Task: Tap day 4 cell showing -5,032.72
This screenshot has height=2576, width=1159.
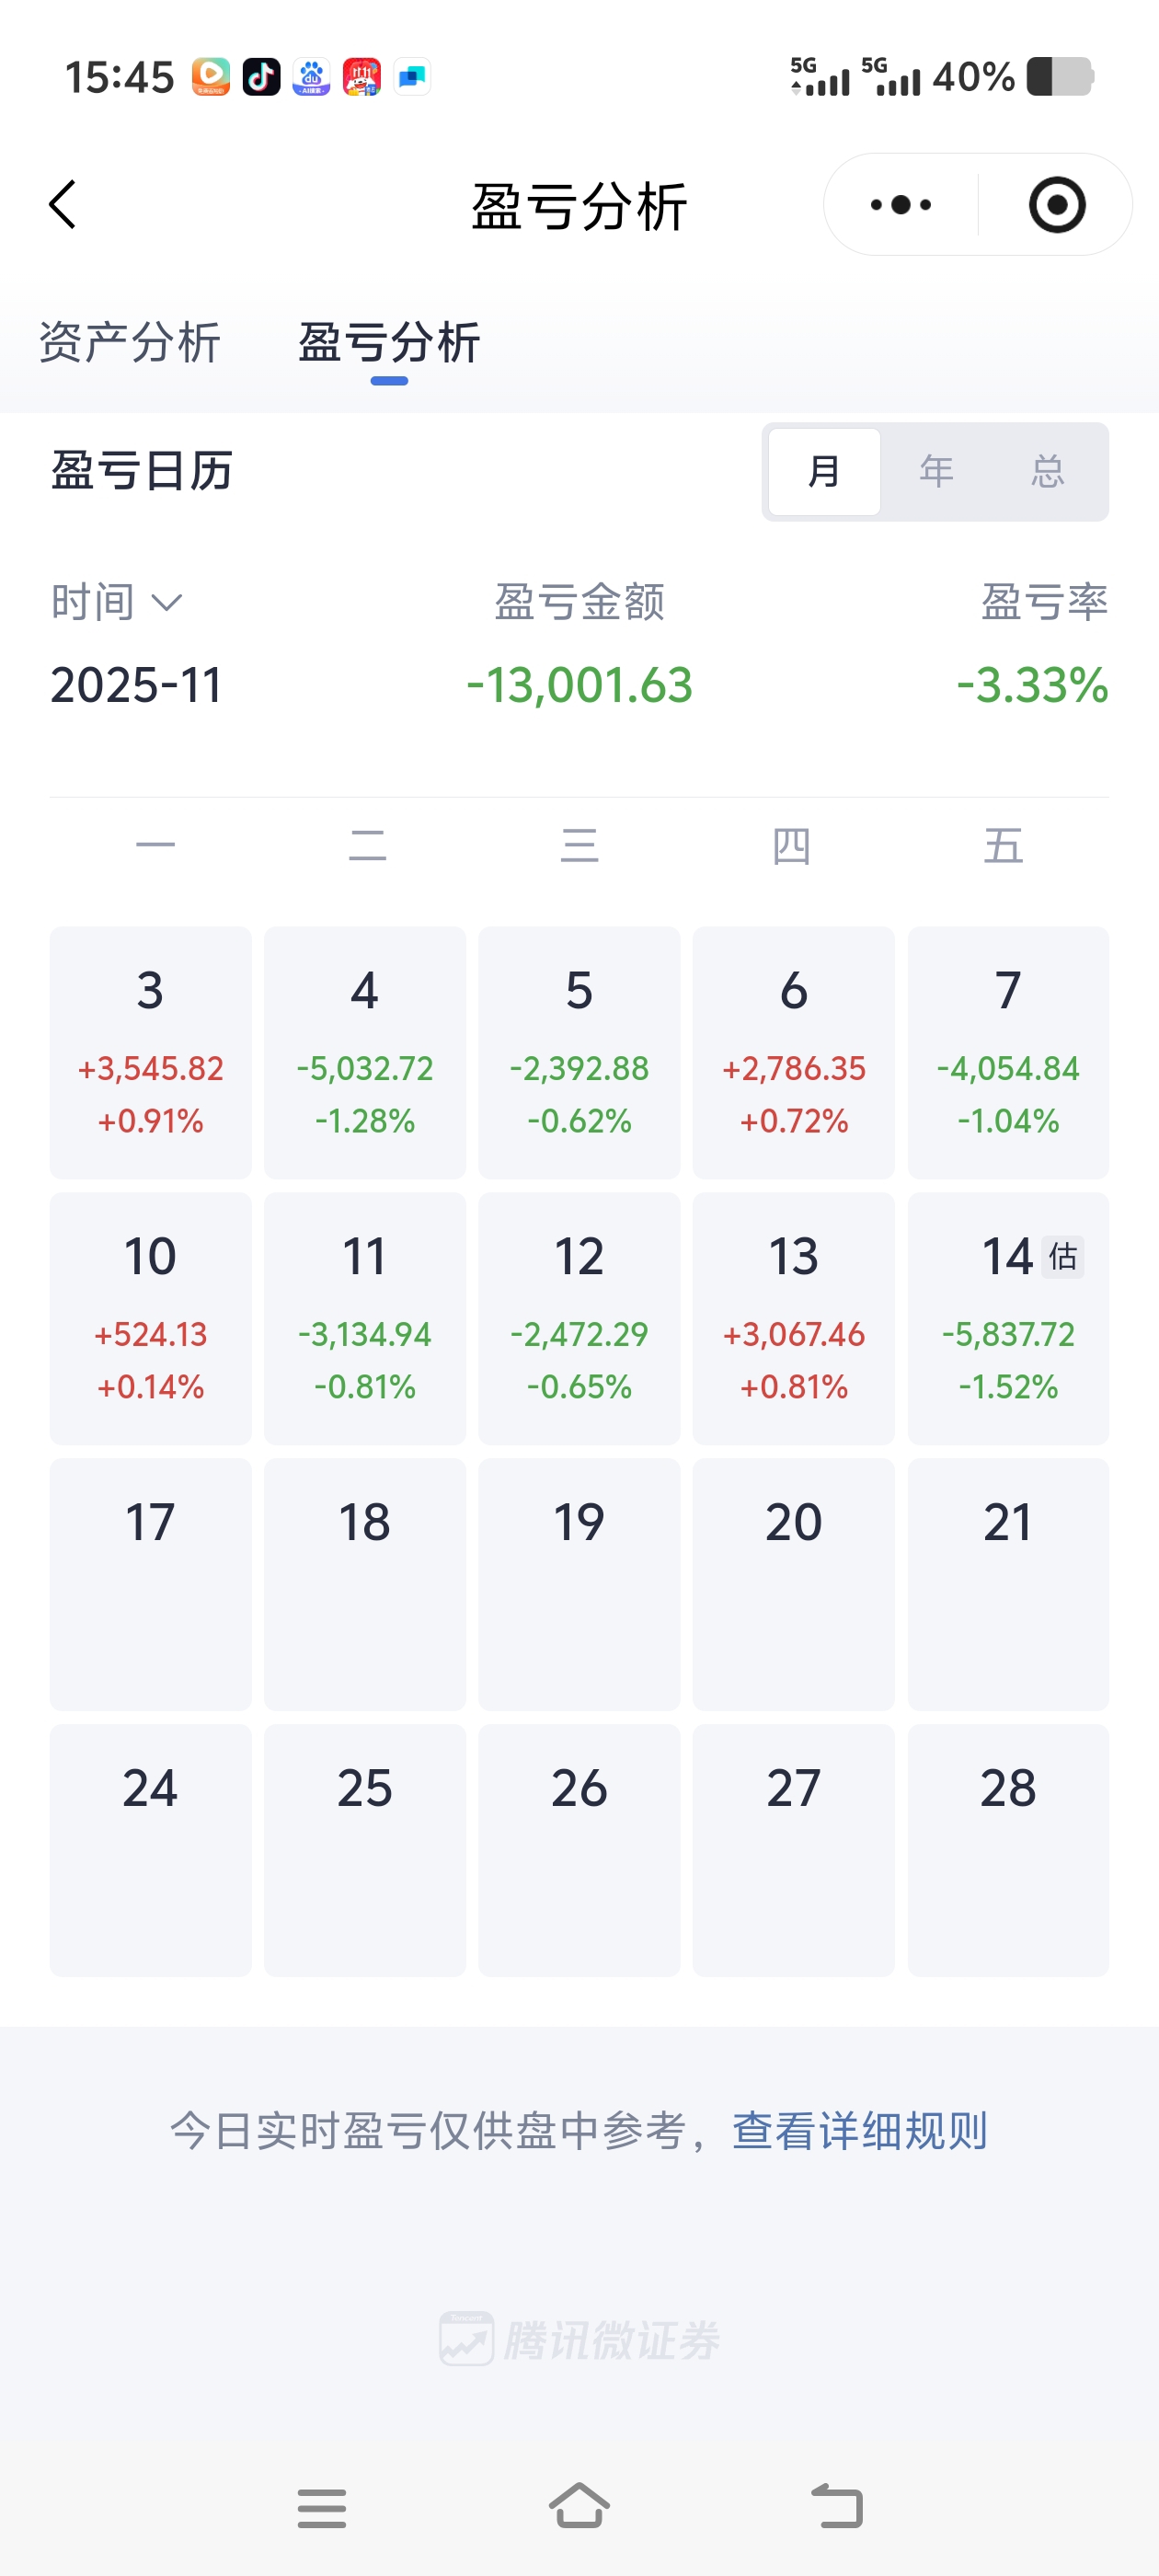Action: pos(365,1052)
